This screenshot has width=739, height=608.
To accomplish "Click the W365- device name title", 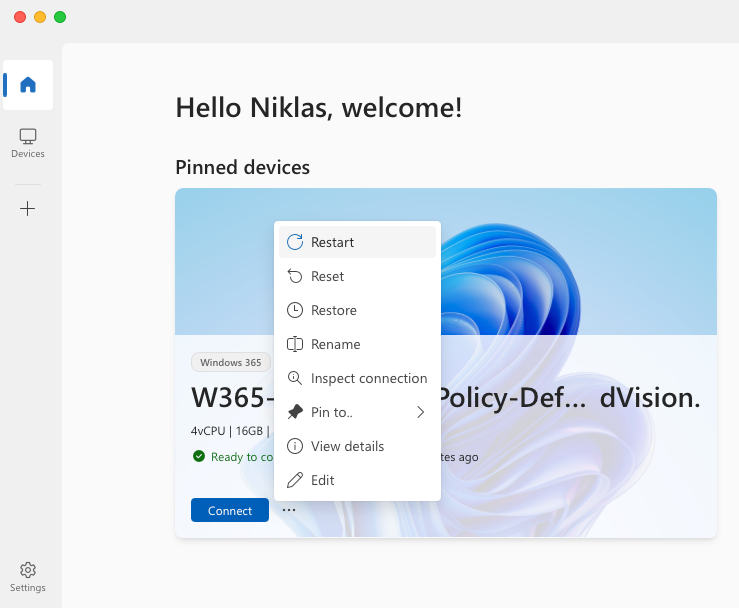I will point(233,397).
